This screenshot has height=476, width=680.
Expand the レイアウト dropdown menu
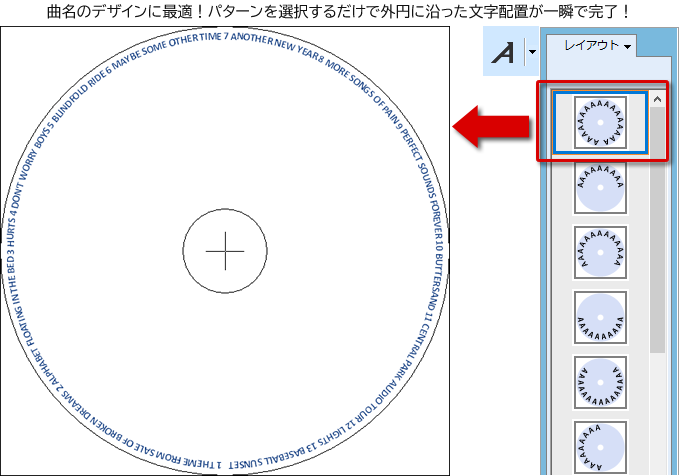(x=597, y=46)
